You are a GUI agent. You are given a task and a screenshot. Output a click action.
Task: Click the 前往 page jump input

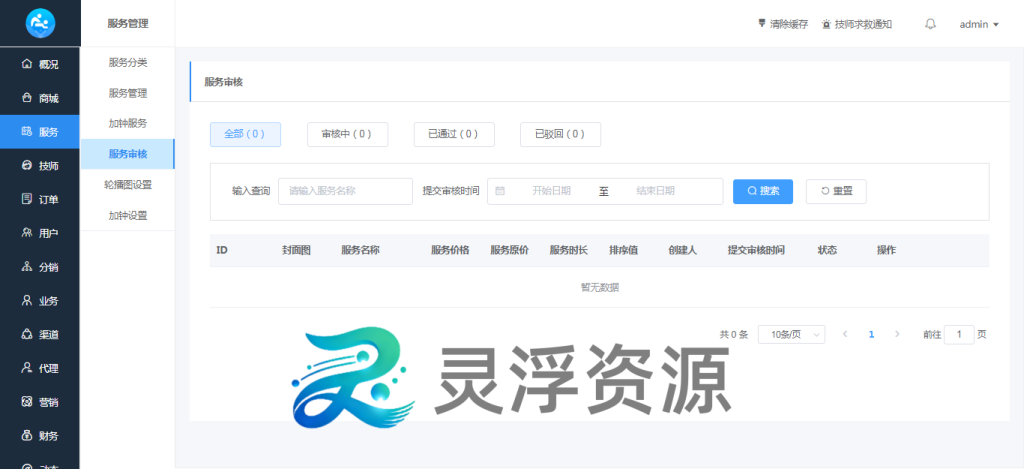(x=959, y=334)
